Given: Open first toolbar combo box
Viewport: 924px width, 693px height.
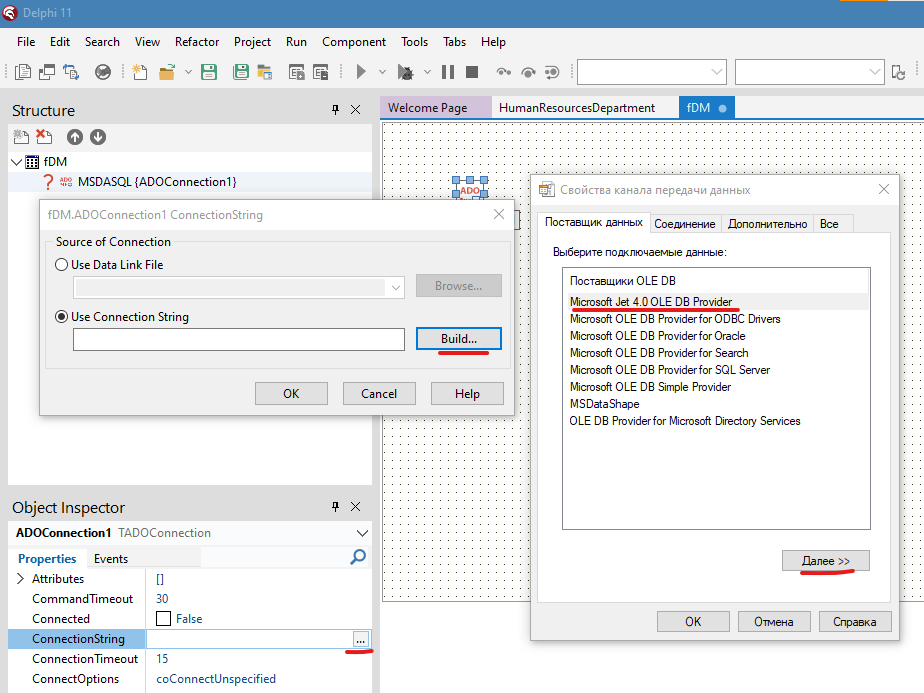Looking at the screenshot, I should pyautogui.click(x=717, y=72).
